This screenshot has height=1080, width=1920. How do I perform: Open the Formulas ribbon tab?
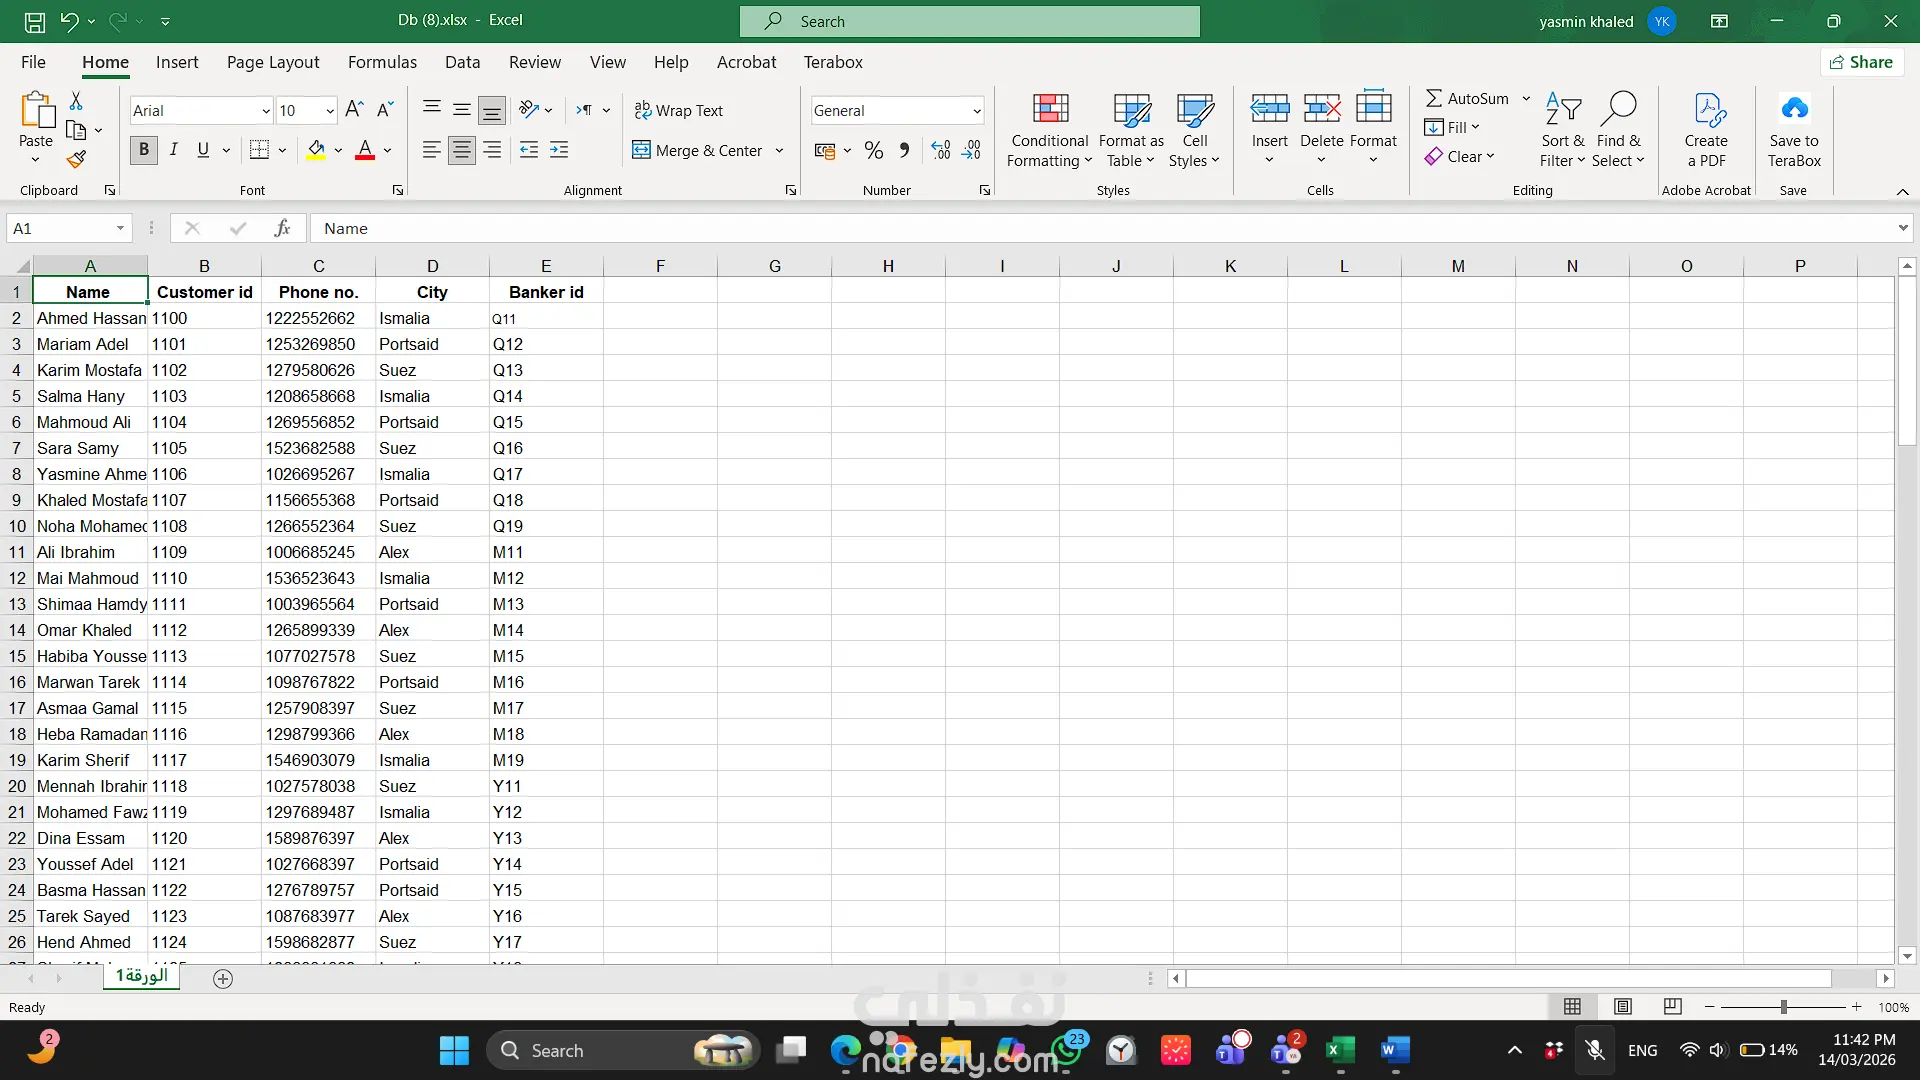(x=382, y=62)
